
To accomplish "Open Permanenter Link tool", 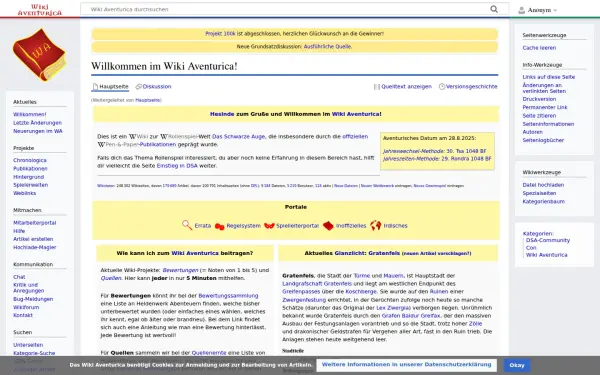I will pos(545,108).
